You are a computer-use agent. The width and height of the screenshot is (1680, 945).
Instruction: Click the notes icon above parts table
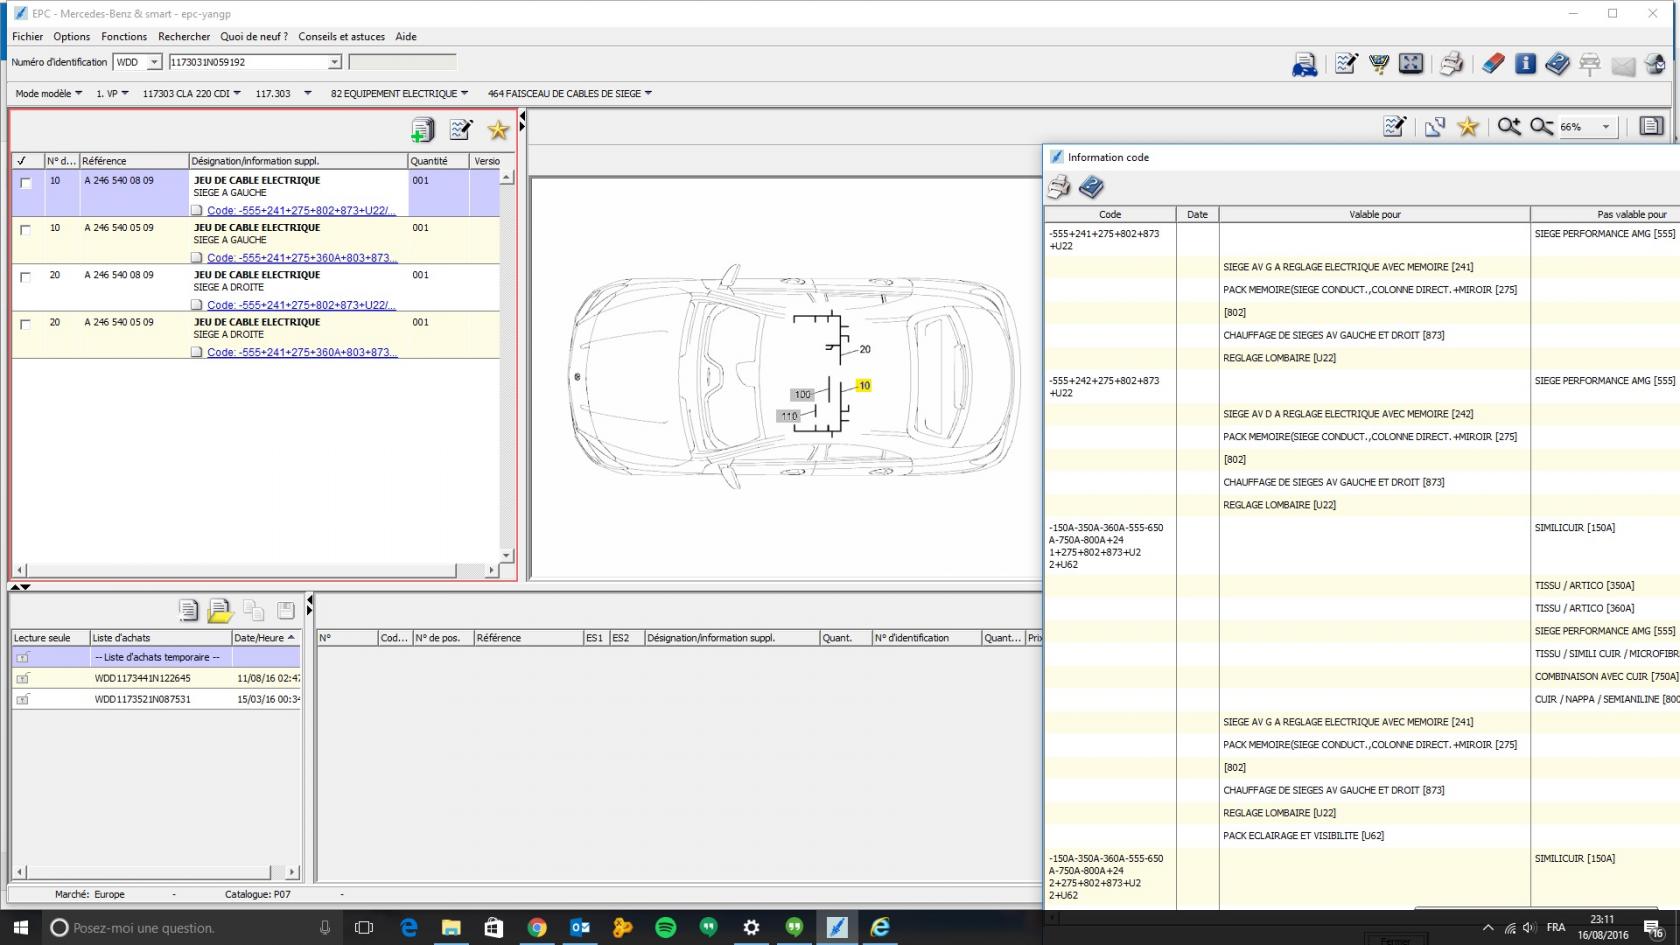461,129
